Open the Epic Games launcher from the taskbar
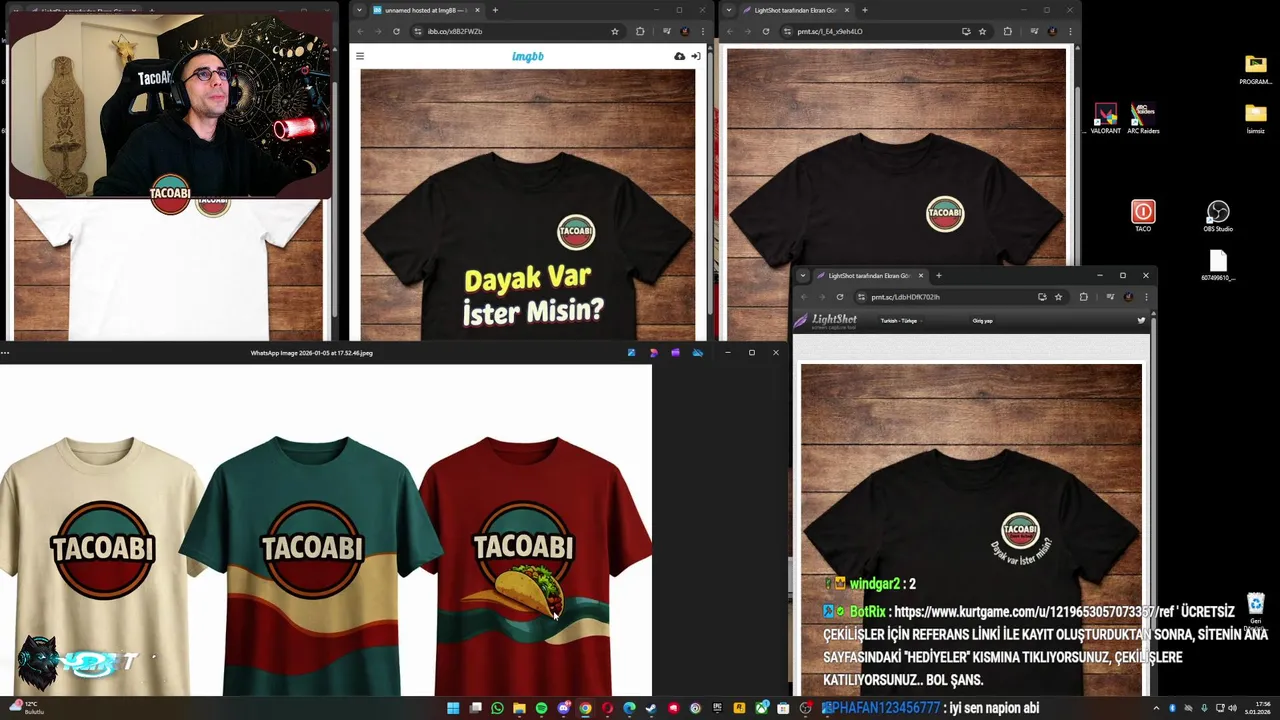The height and width of the screenshot is (720, 1280). [x=717, y=708]
